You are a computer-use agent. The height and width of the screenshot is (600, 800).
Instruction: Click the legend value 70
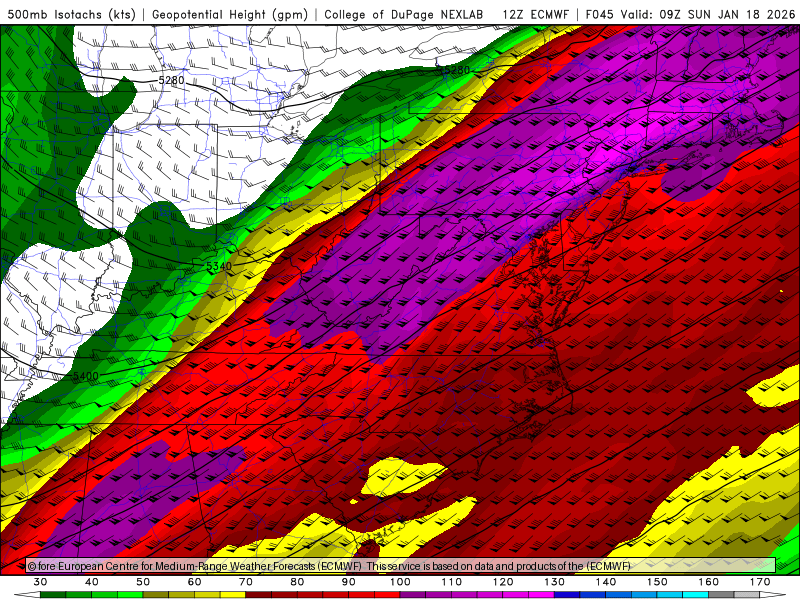[x=246, y=582]
